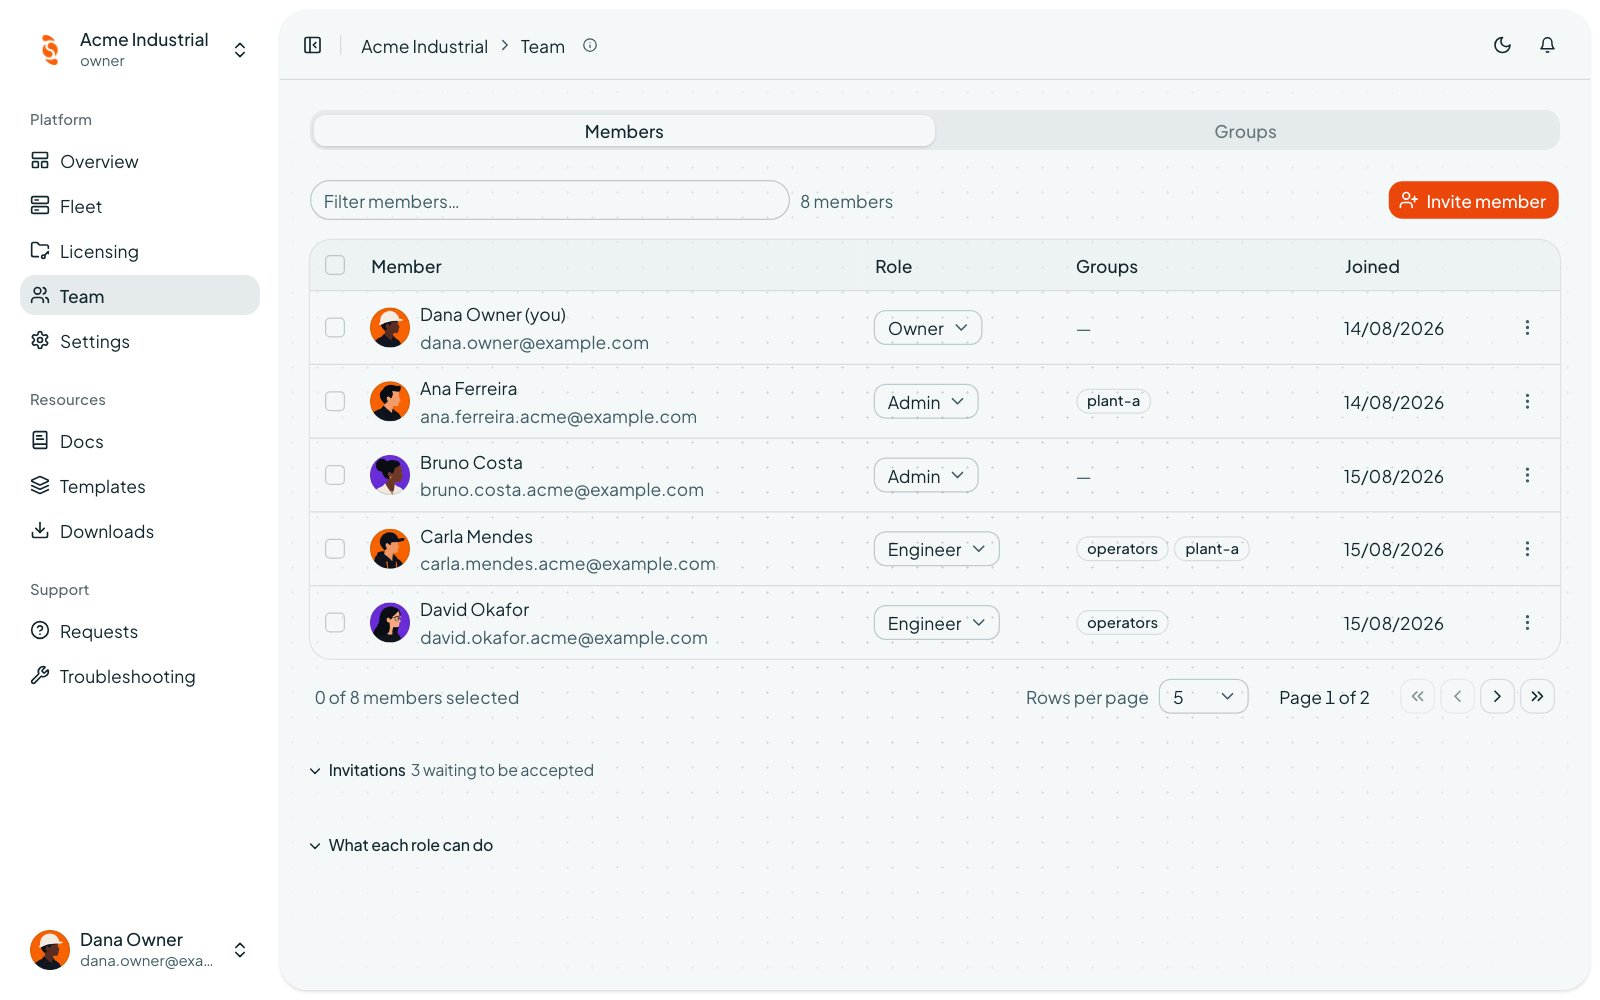
Task: Click the operators tag for David Okafor
Action: [1122, 623]
